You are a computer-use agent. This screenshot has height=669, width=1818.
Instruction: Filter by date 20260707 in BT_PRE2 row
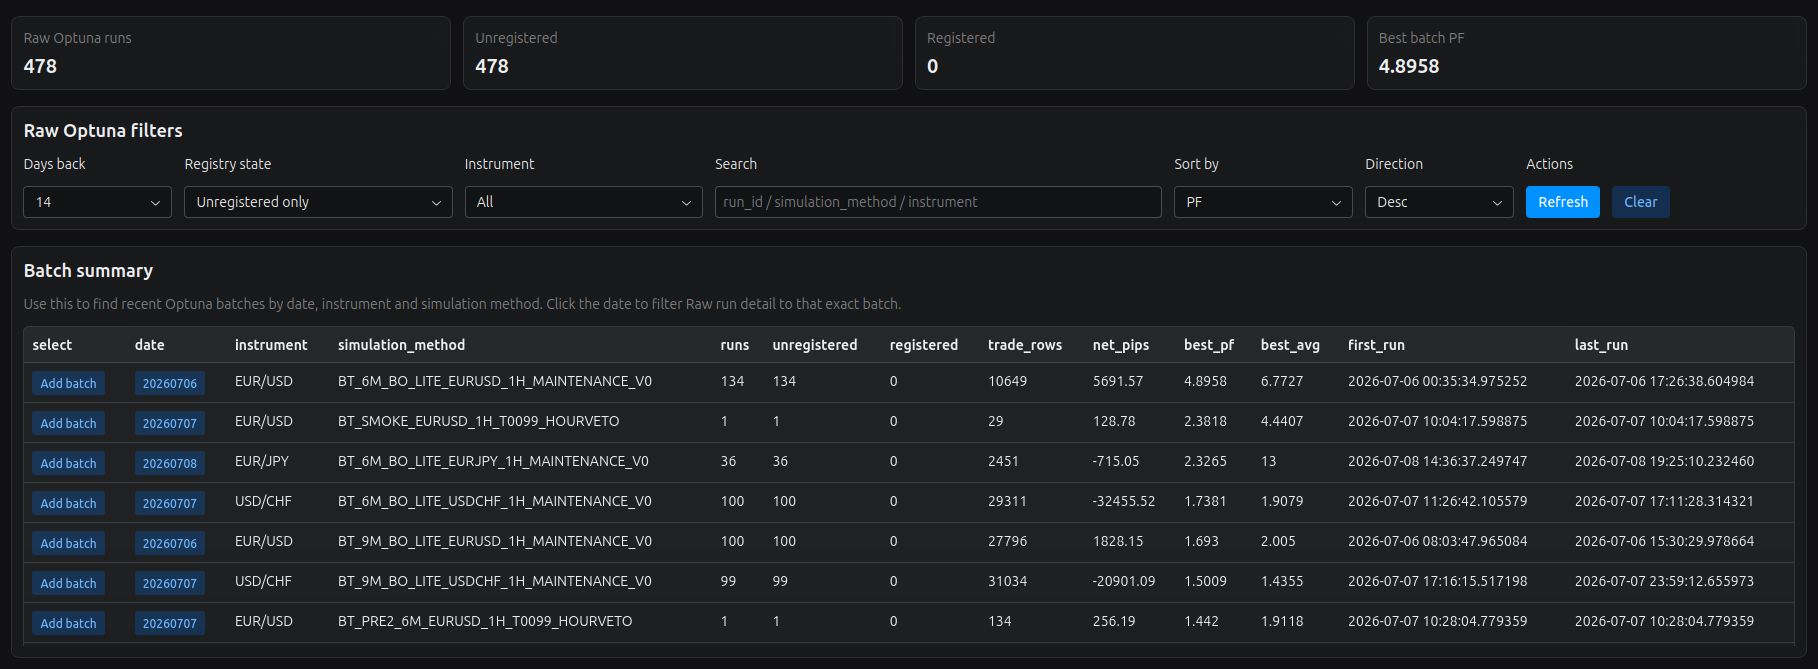click(170, 623)
